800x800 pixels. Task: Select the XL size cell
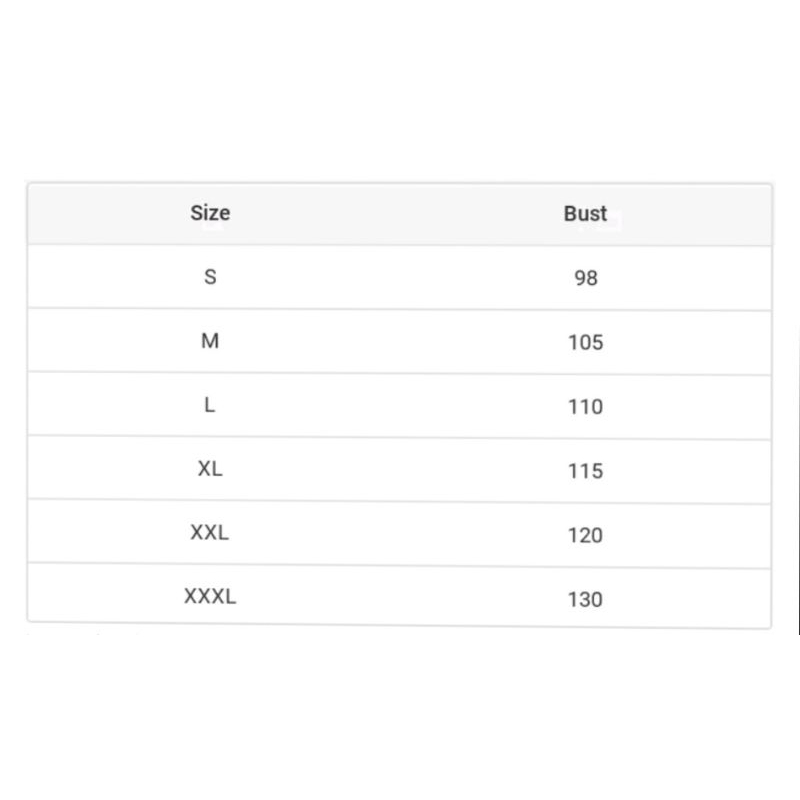click(210, 469)
